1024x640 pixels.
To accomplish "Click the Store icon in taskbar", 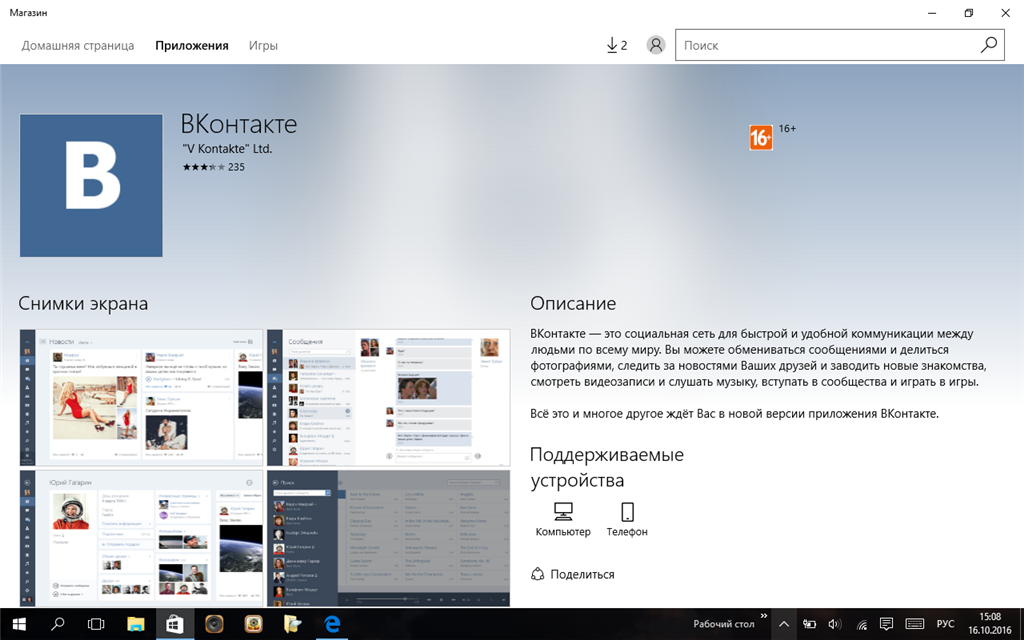I will tap(174, 624).
